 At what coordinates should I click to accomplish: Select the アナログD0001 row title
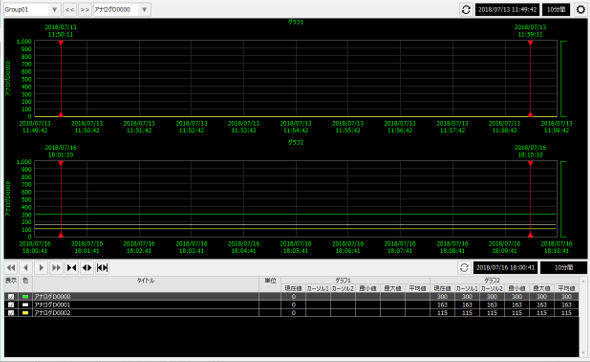click(x=52, y=305)
